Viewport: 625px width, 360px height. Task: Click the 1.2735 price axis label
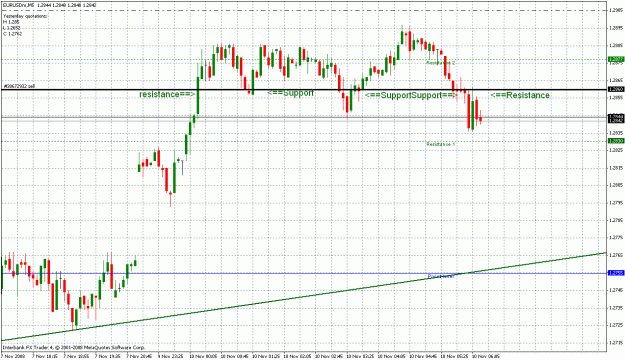(616, 307)
